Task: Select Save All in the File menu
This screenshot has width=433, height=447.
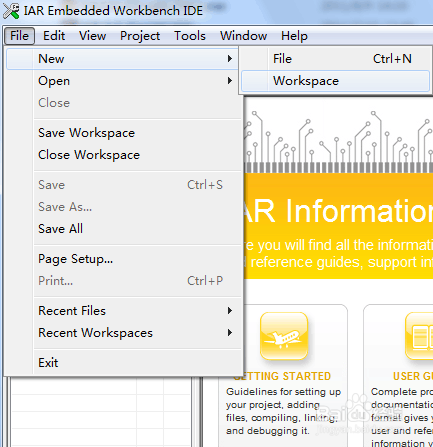Action: click(x=123, y=229)
